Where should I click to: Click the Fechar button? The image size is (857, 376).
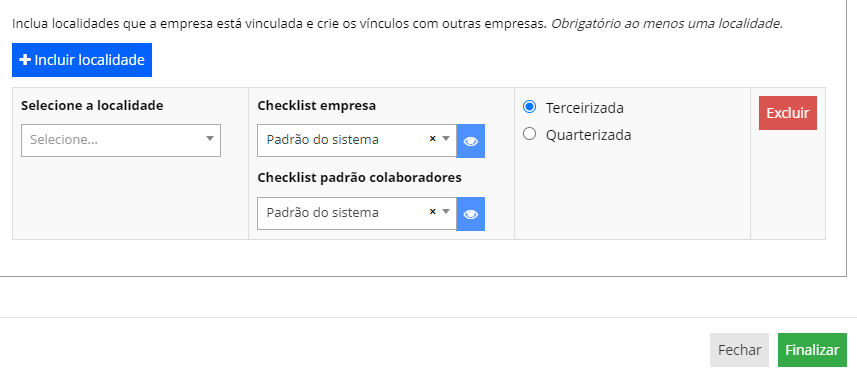click(x=739, y=350)
